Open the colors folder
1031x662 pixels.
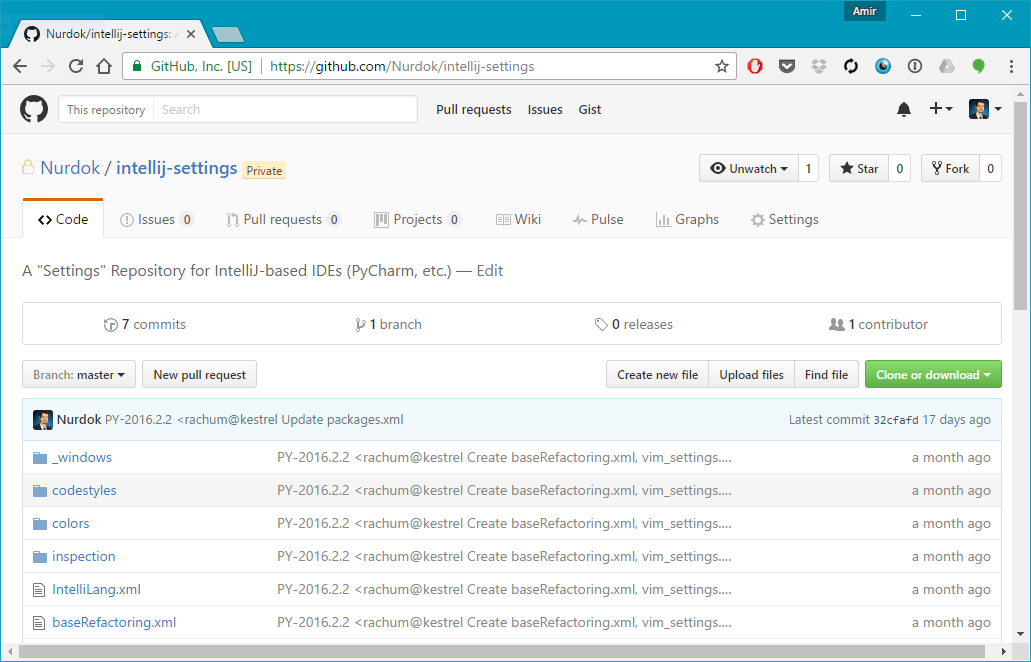pos(70,523)
